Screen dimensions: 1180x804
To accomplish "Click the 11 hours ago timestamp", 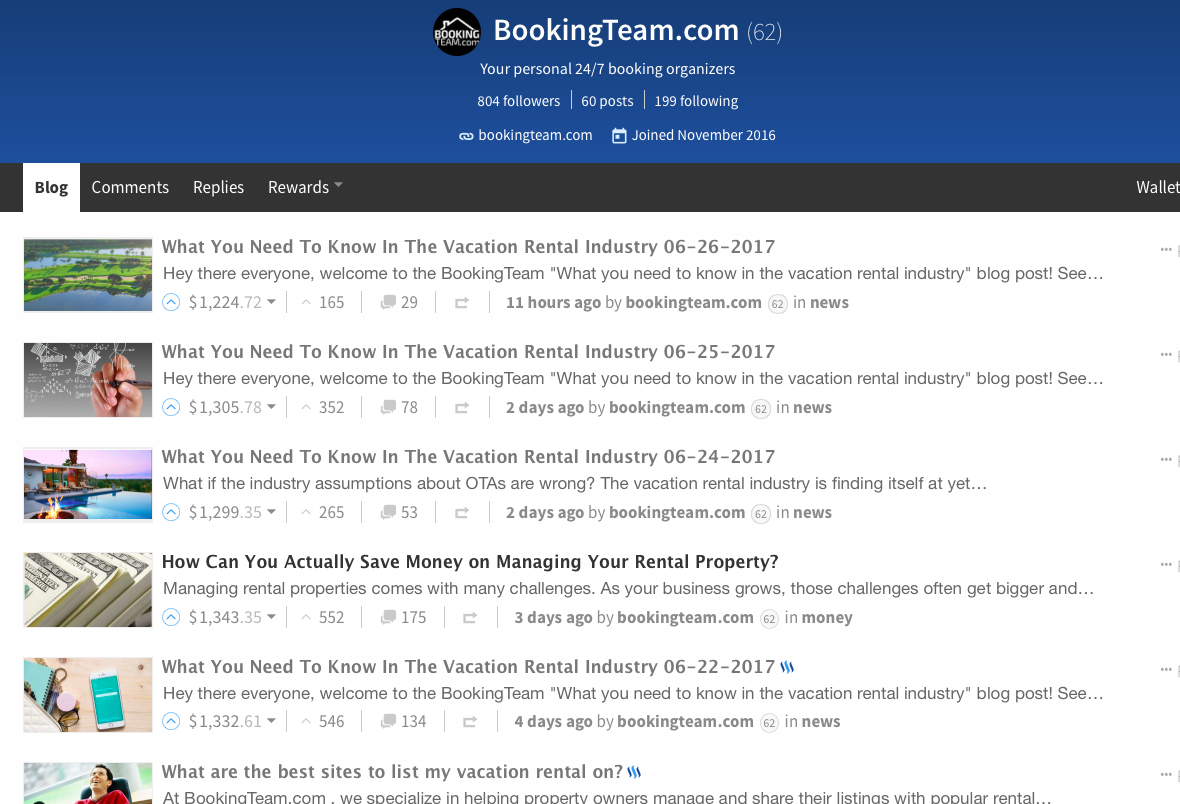I will coord(553,303).
